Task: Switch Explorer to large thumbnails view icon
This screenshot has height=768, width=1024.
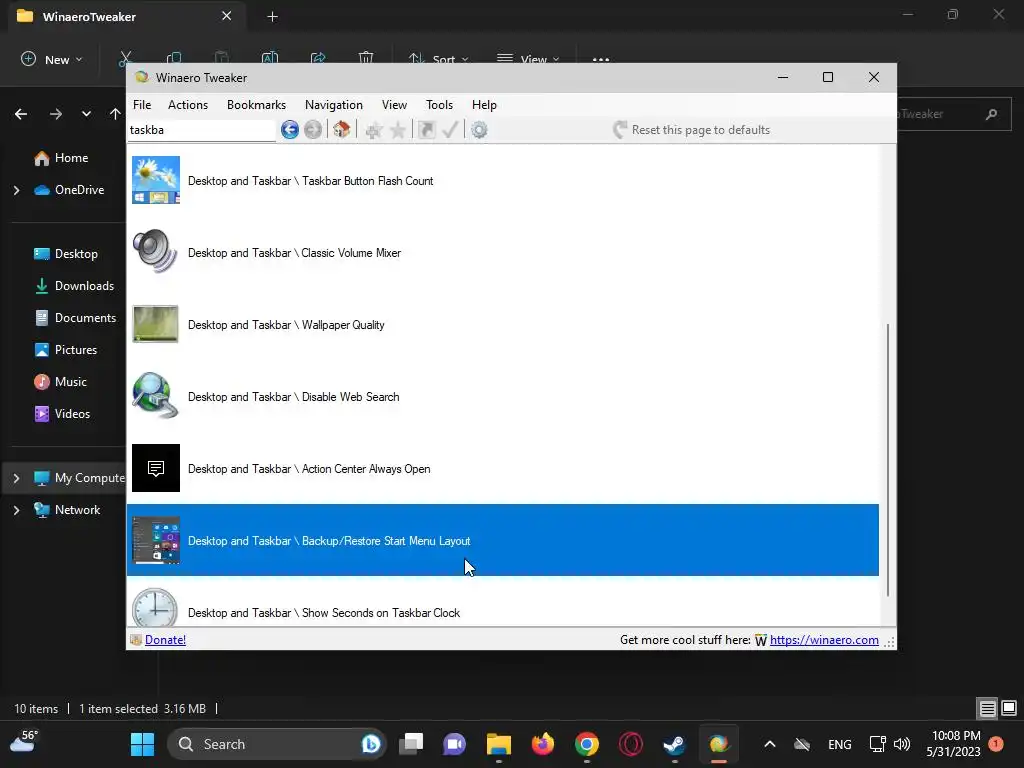Action: [1009, 708]
